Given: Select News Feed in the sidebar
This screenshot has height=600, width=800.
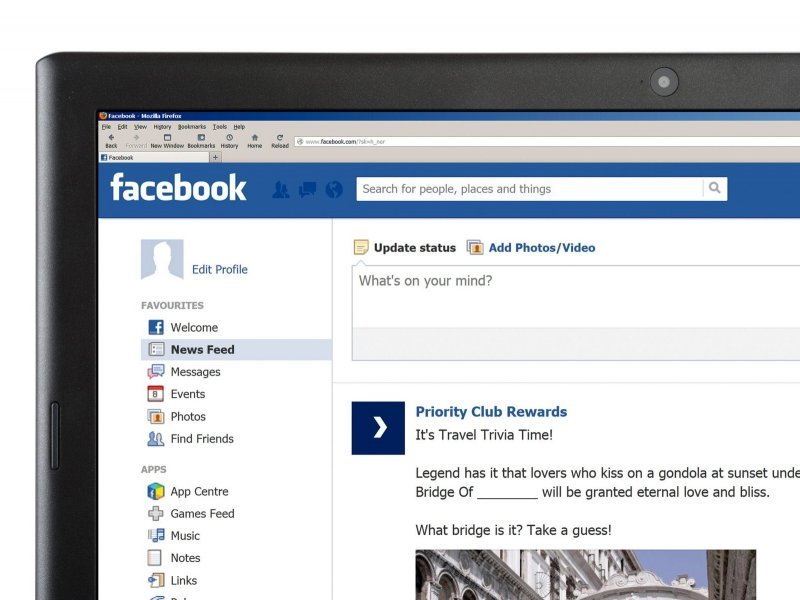Looking at the screenshot, I should point(236,349).
